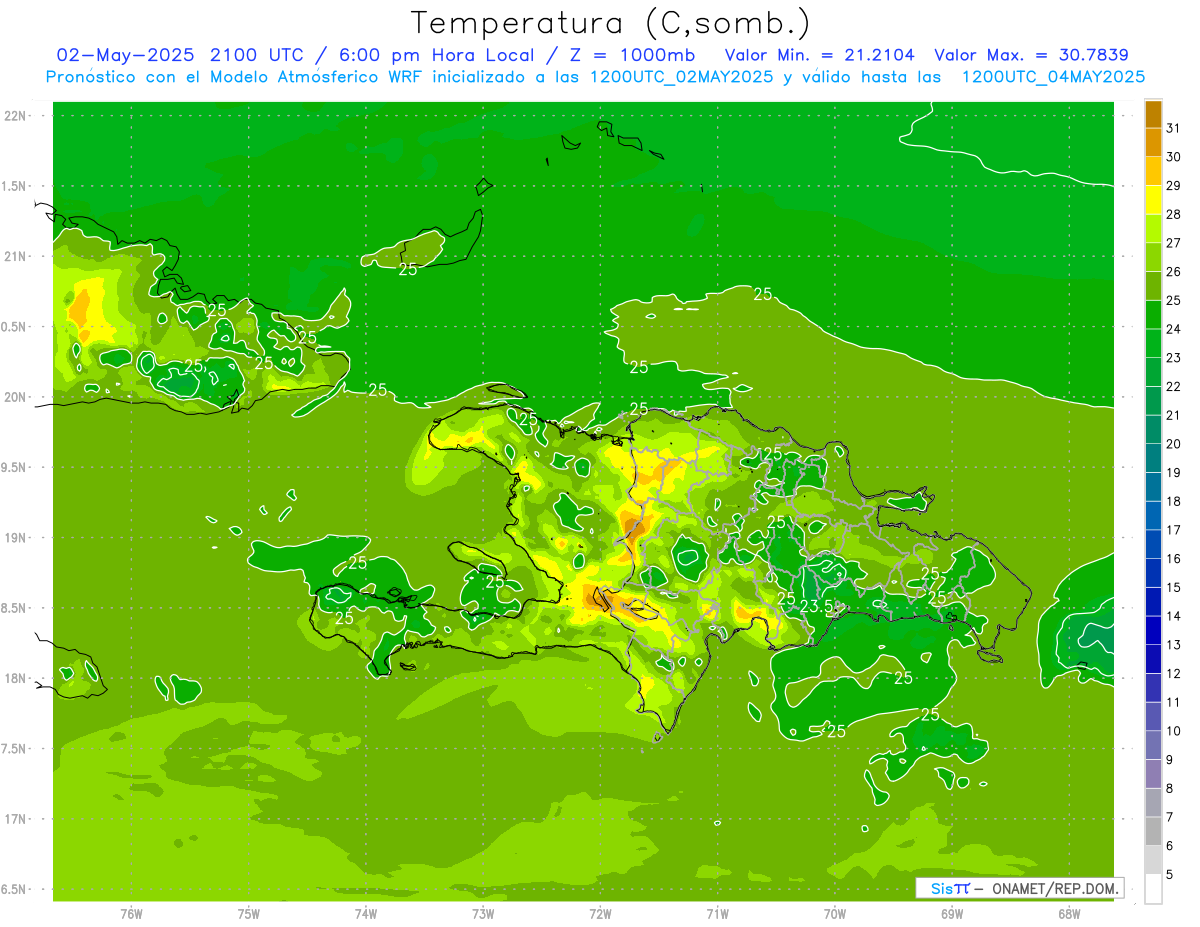The width and height of the screenshot is (1200, 927).
Task: Click the 6.5N latitude axis label
Action: tap(13, 889)
